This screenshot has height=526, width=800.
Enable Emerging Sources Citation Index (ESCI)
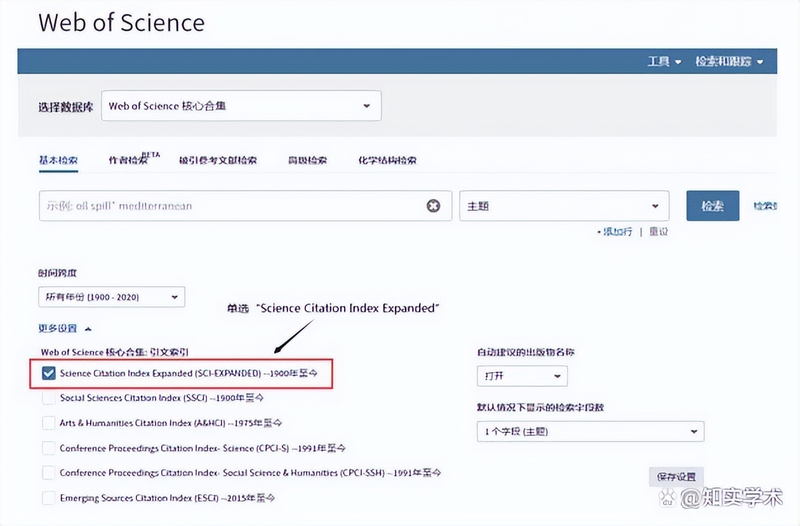(49, 497)
